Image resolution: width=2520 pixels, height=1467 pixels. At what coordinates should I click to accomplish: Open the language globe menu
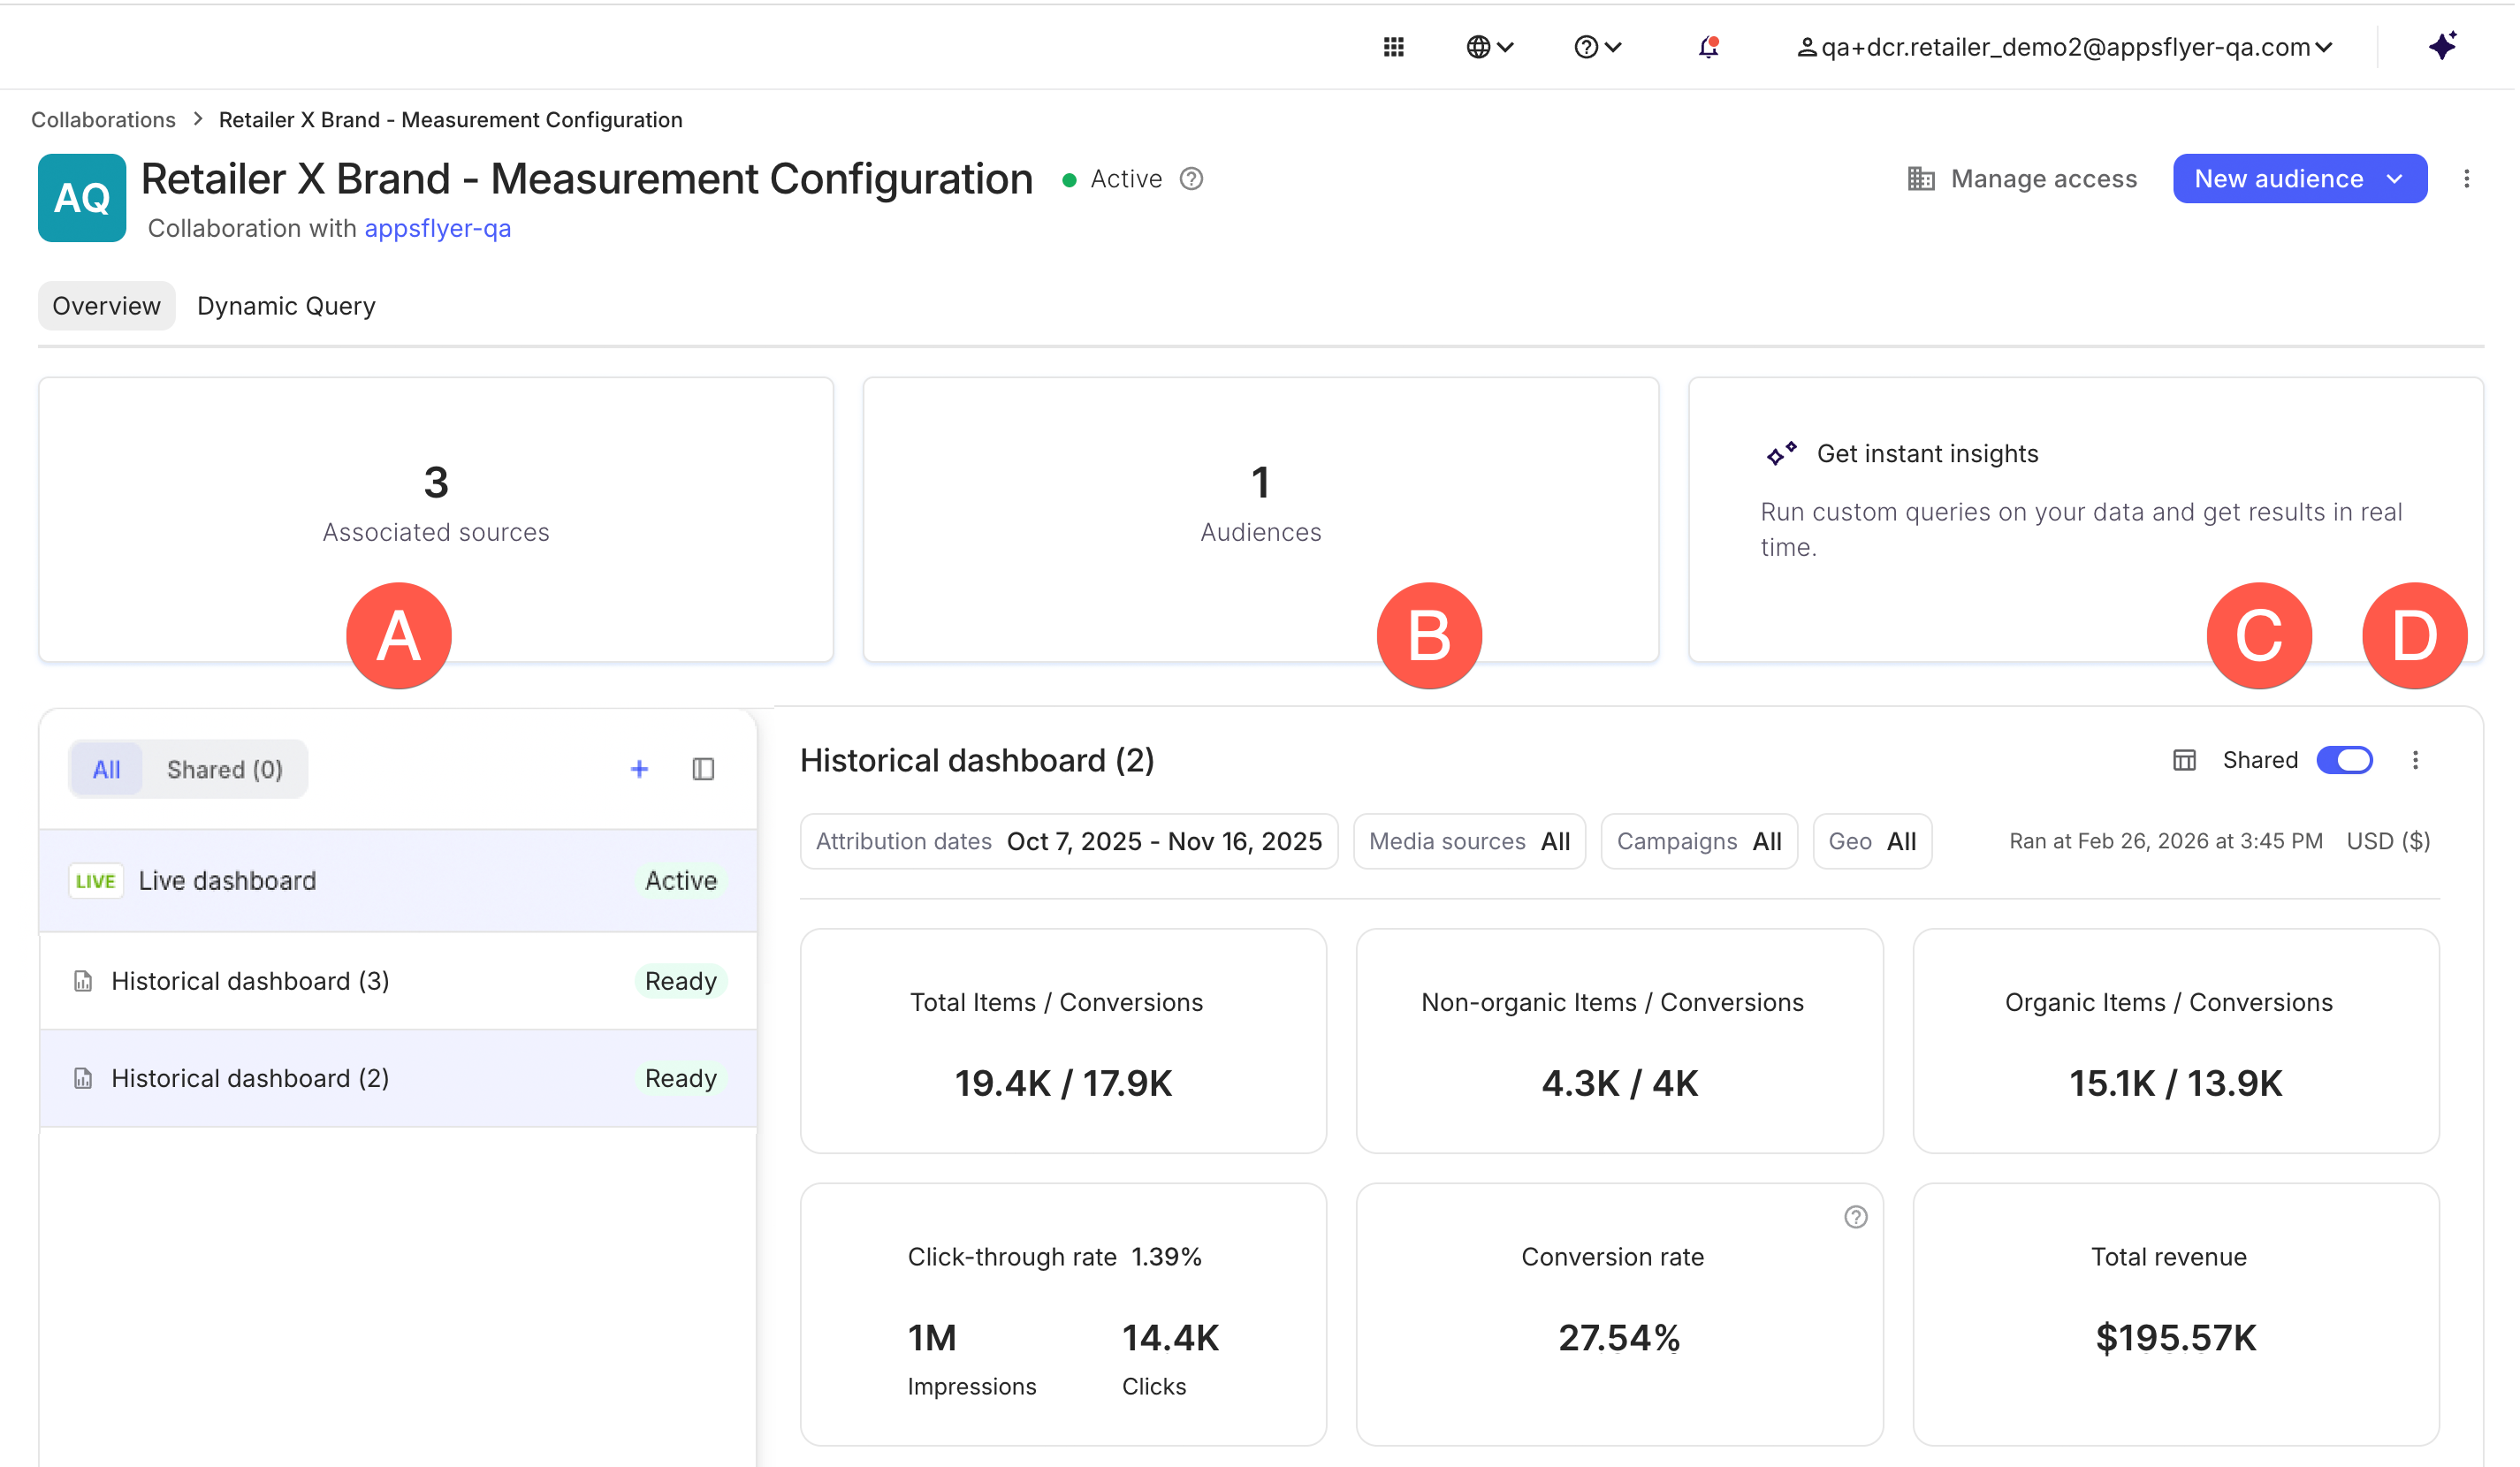click(x=1490, y=47)
